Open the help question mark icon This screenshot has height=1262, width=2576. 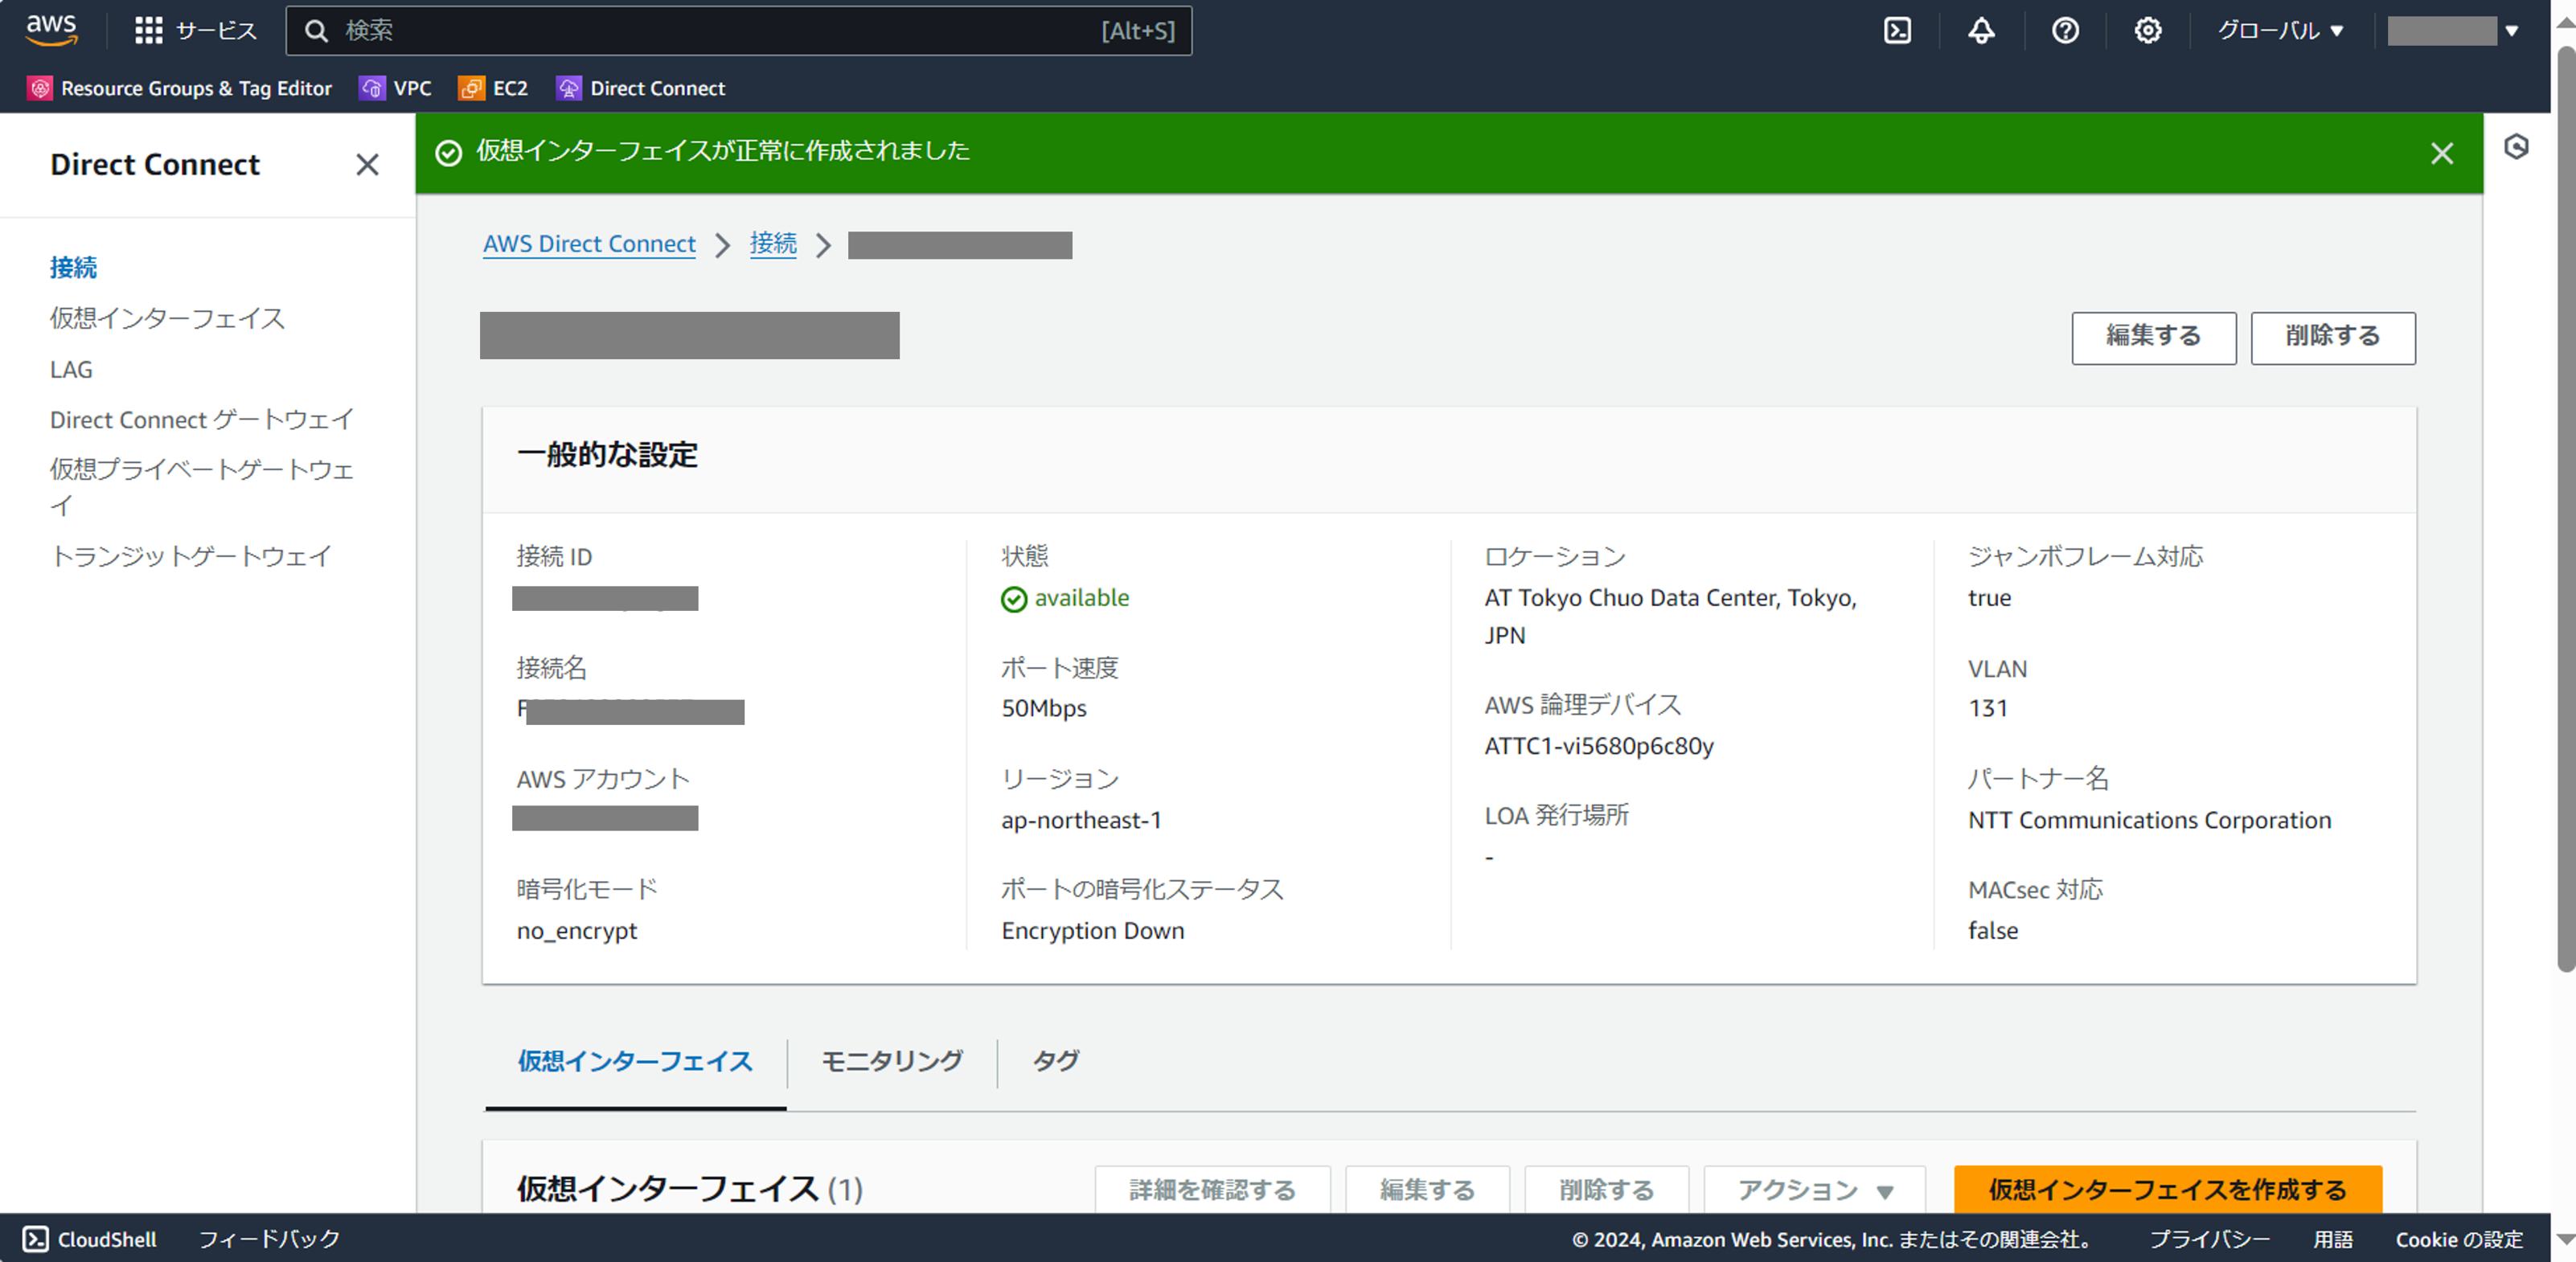[2065, 30]
